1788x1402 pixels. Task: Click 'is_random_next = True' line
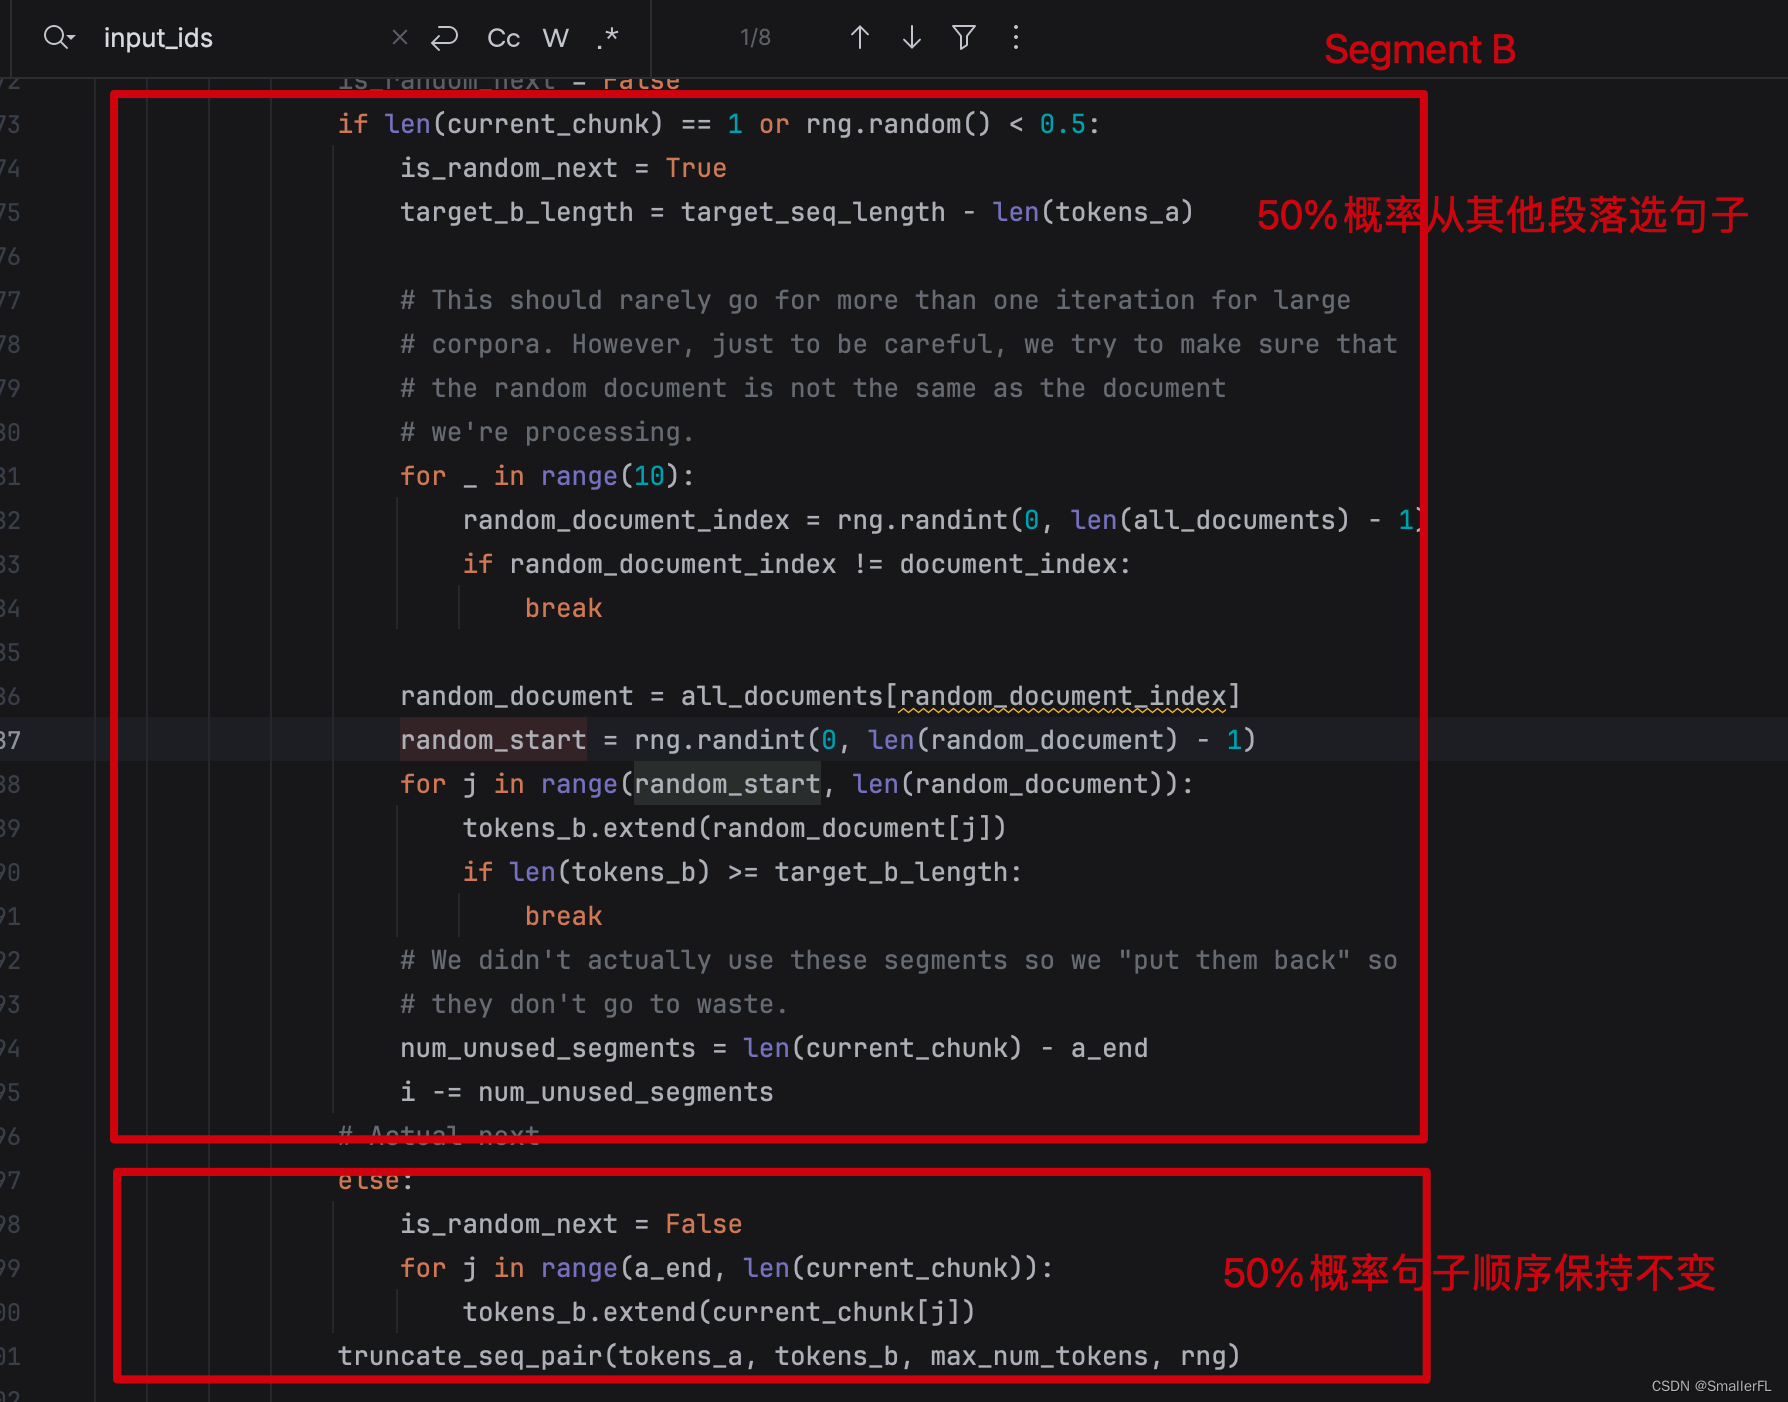coord(563,168)
